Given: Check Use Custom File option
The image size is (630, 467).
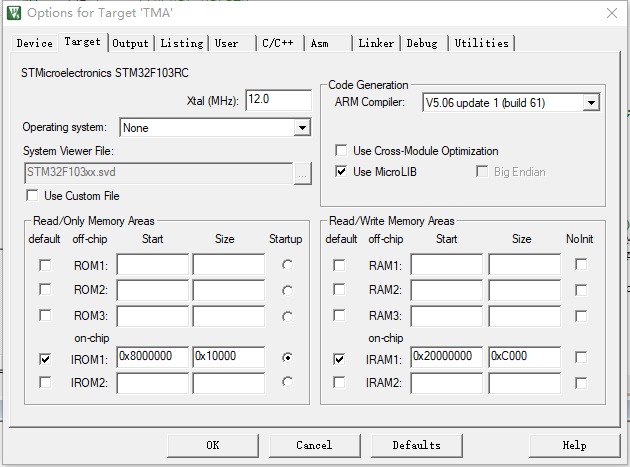Looking at the screenshot, I should point(33,196).
